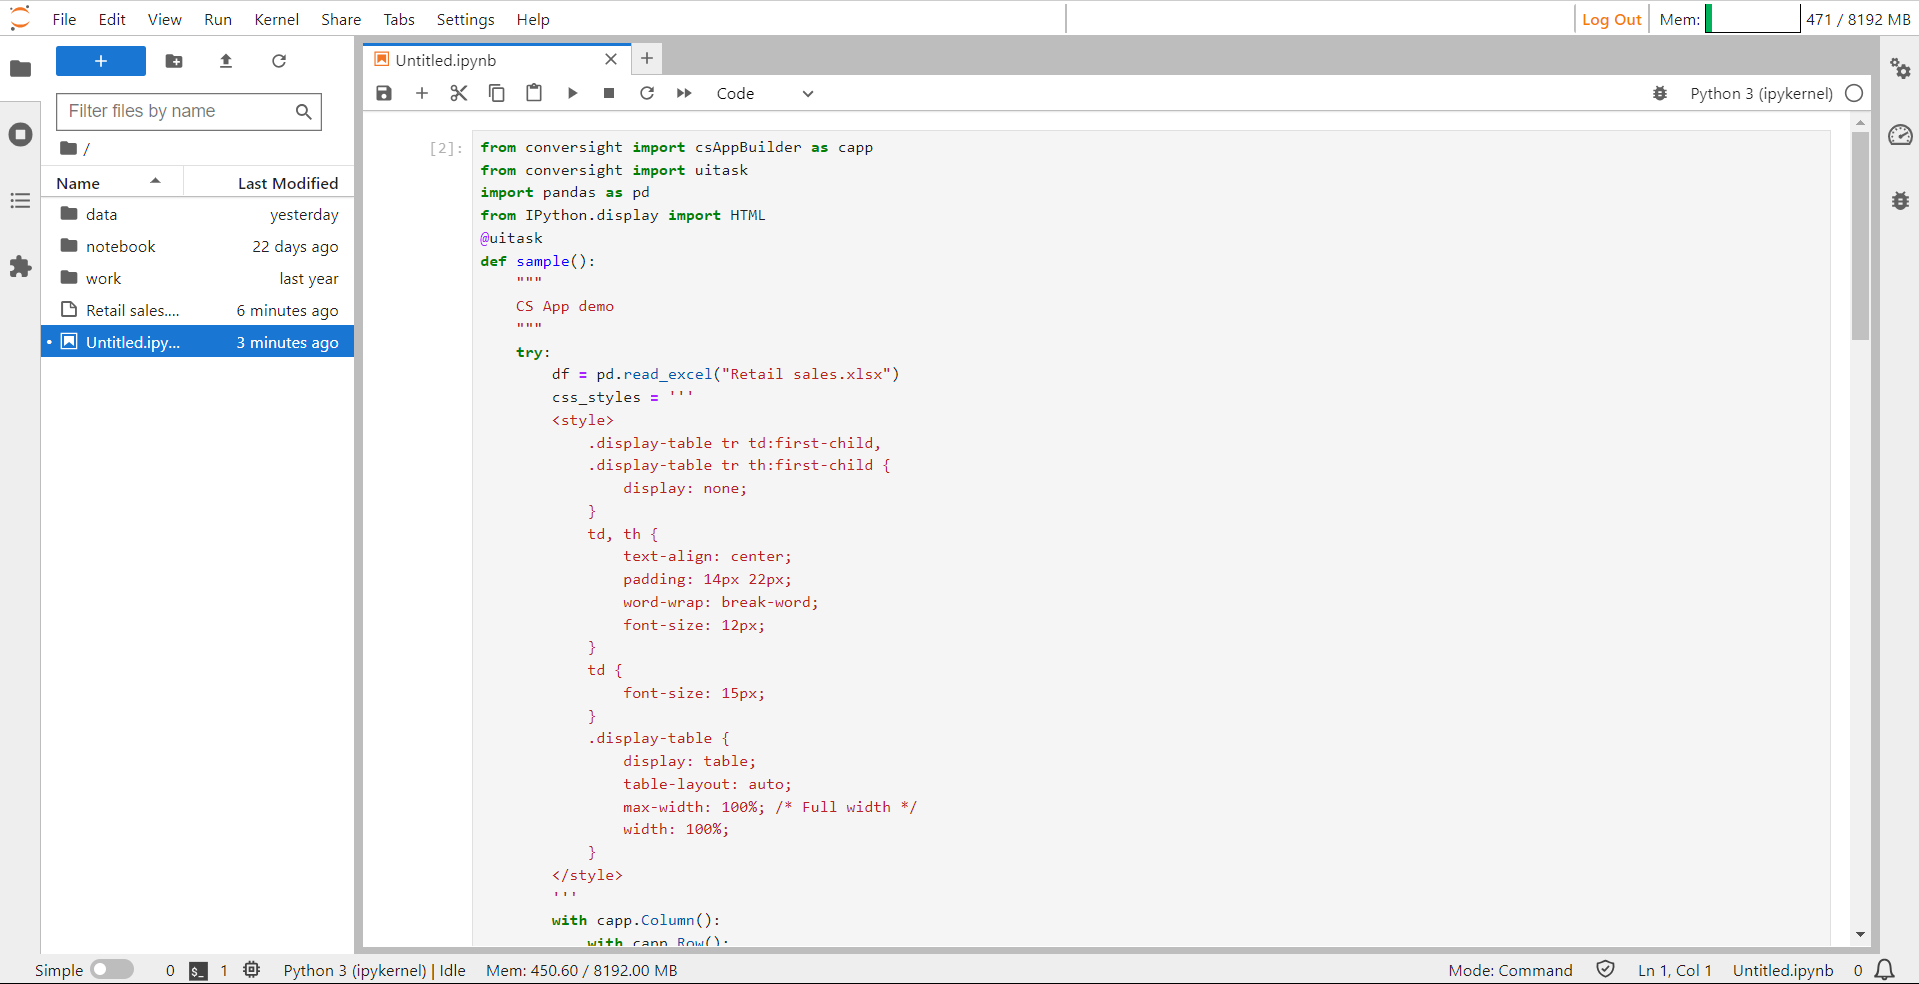Screen dimensions: 1919x984
Task: Open the Run menu
Action: click(x=218, y=19)
